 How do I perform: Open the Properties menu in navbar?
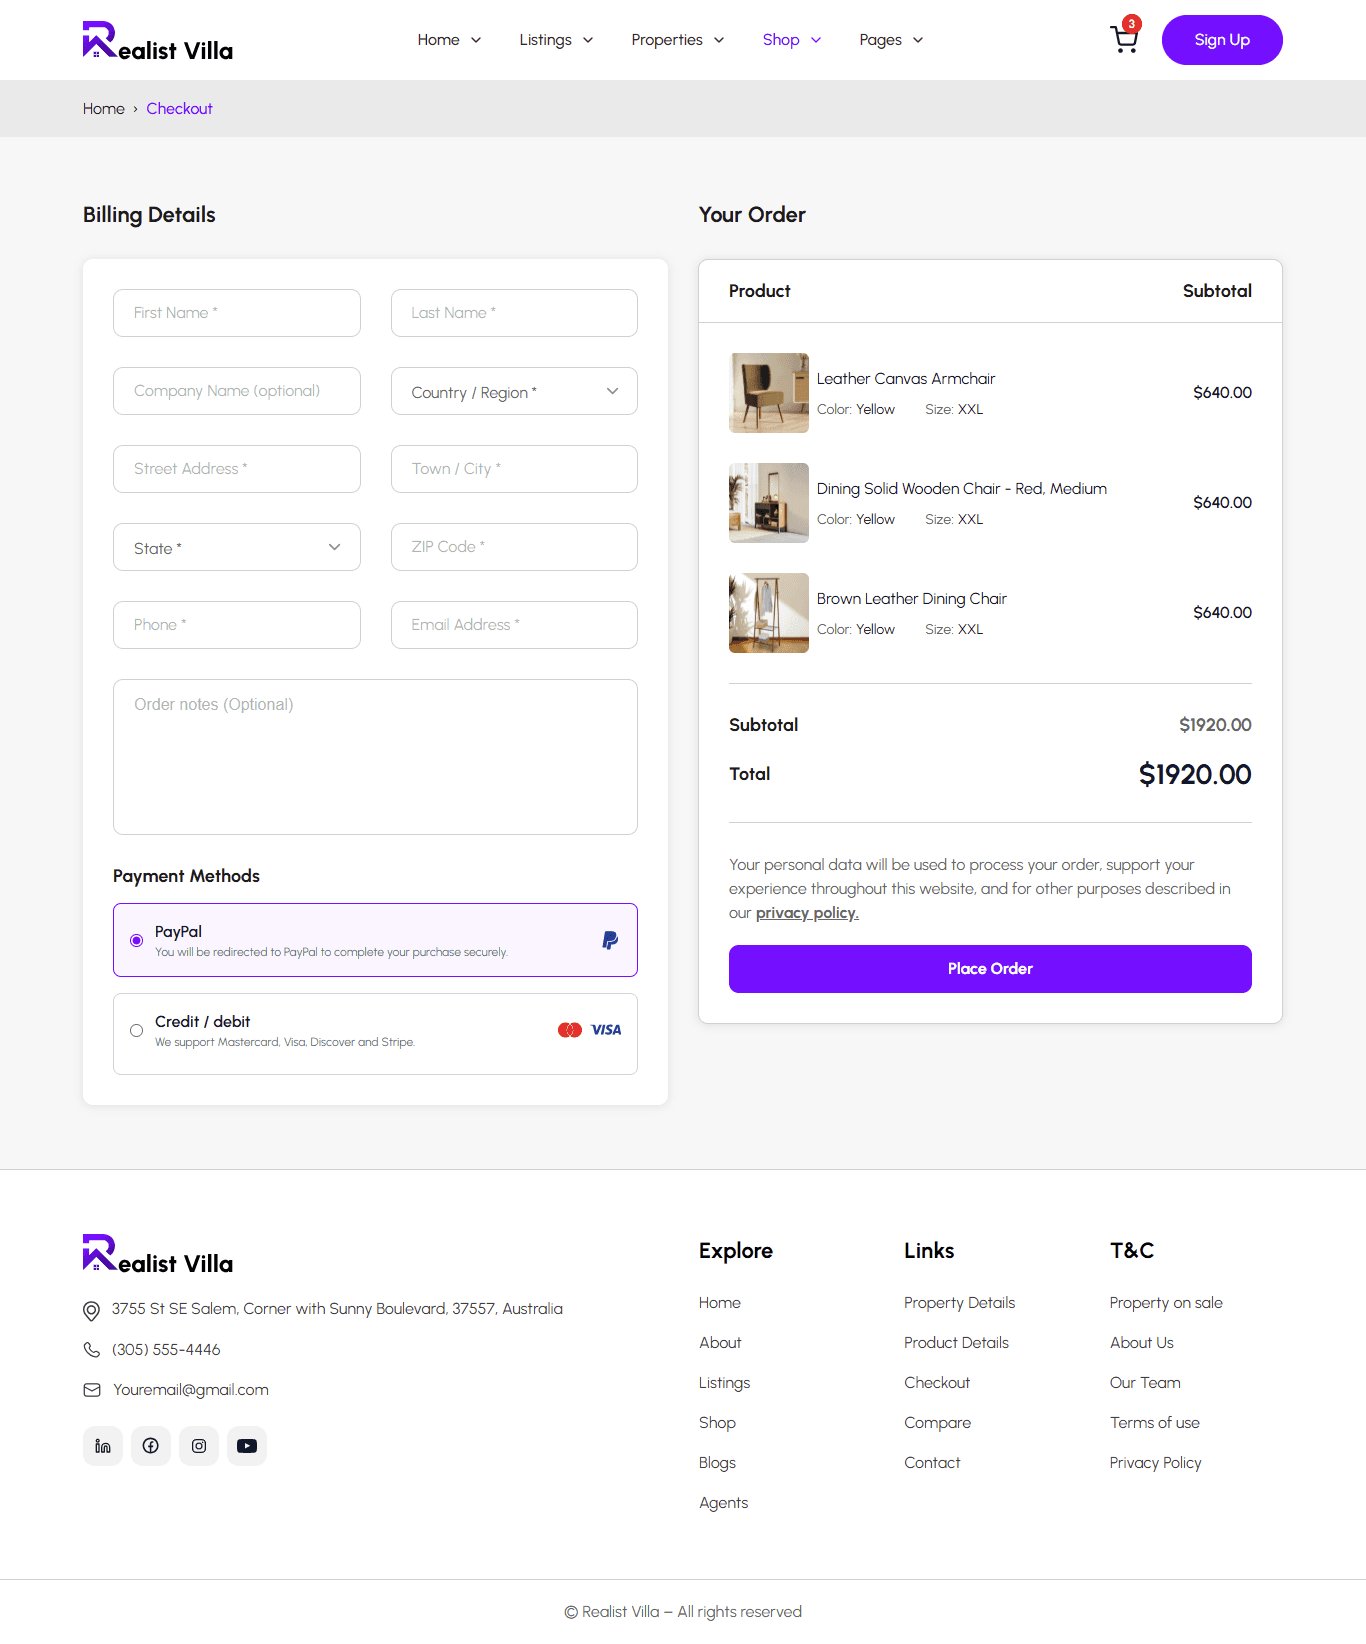click(677, 40)
